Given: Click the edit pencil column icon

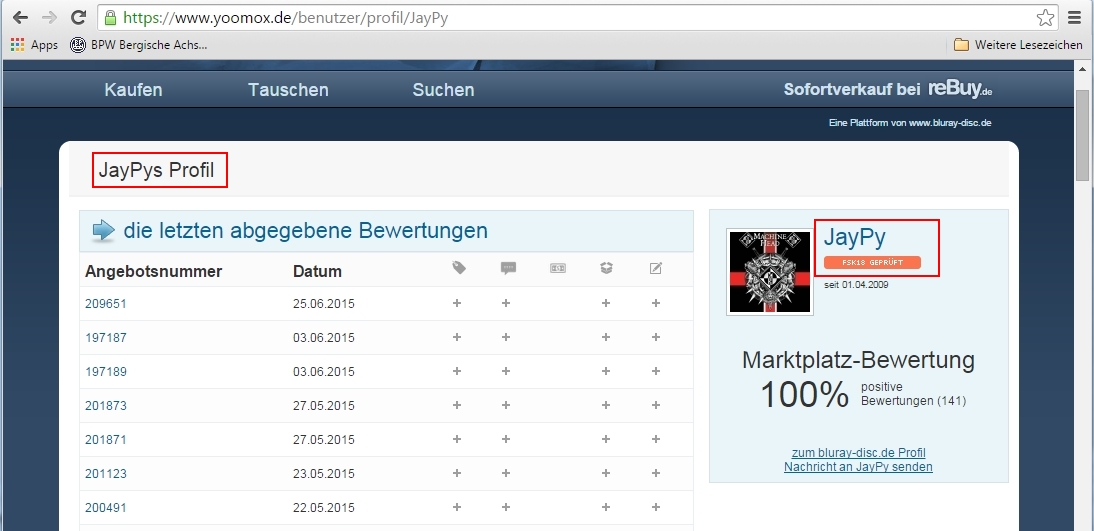Looking at the screenshot, I should [656, 268].
